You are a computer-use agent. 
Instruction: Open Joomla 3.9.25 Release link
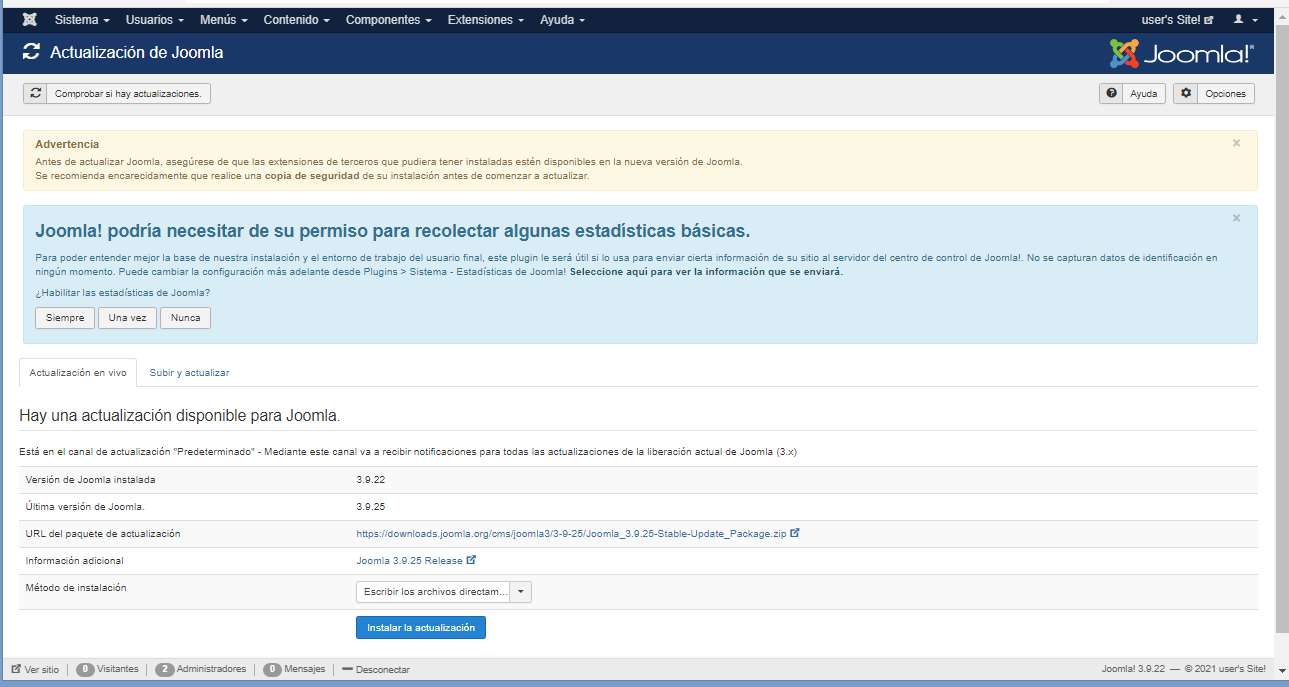[409, 561]
